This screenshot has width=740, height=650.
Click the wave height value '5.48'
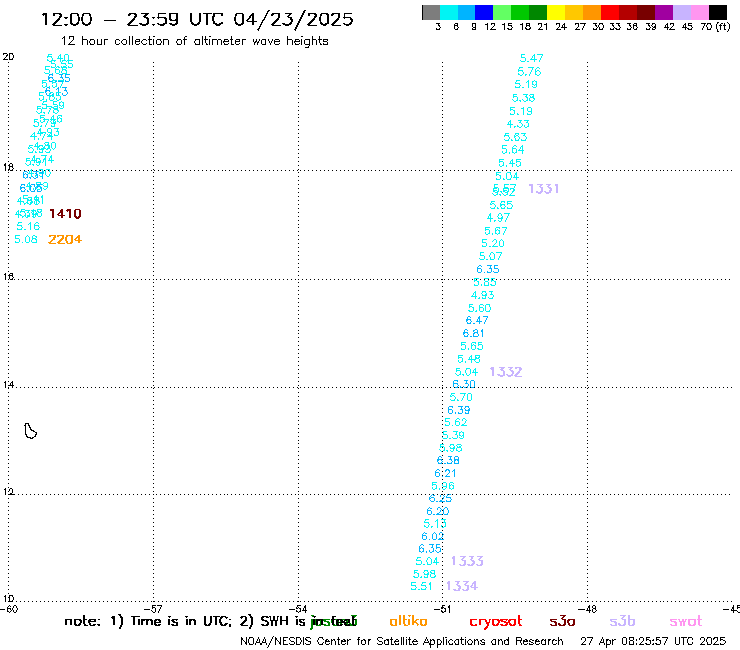click(469, 359)
